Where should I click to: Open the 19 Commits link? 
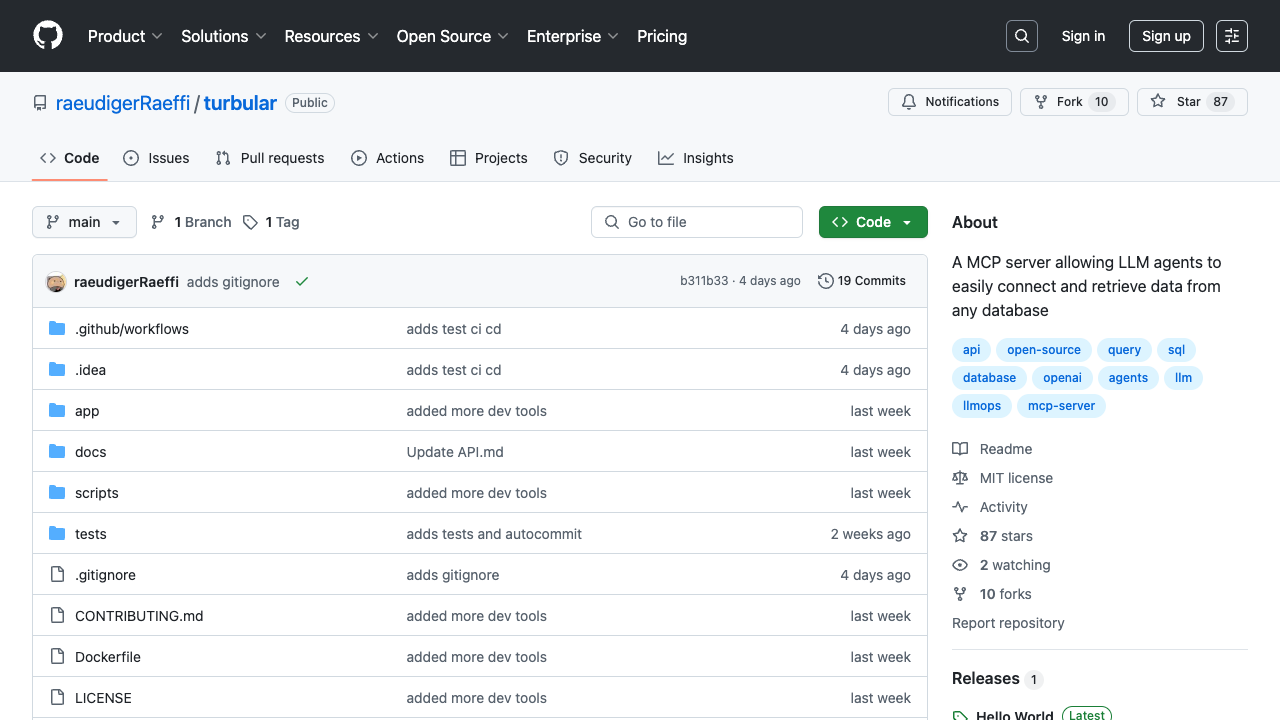pyautogui.click(x=862, y=281)
